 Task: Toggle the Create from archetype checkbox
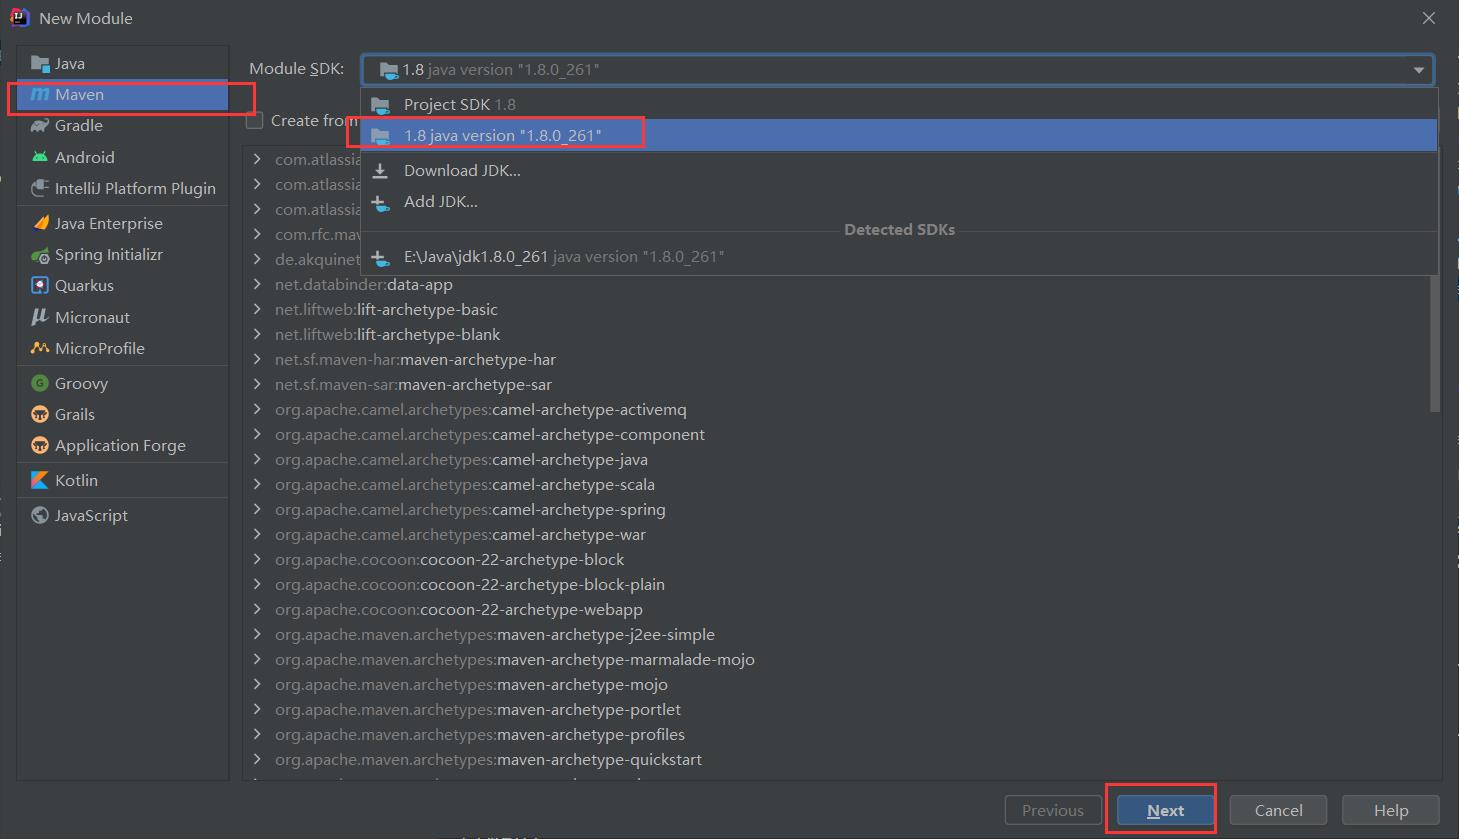[255, 120]
